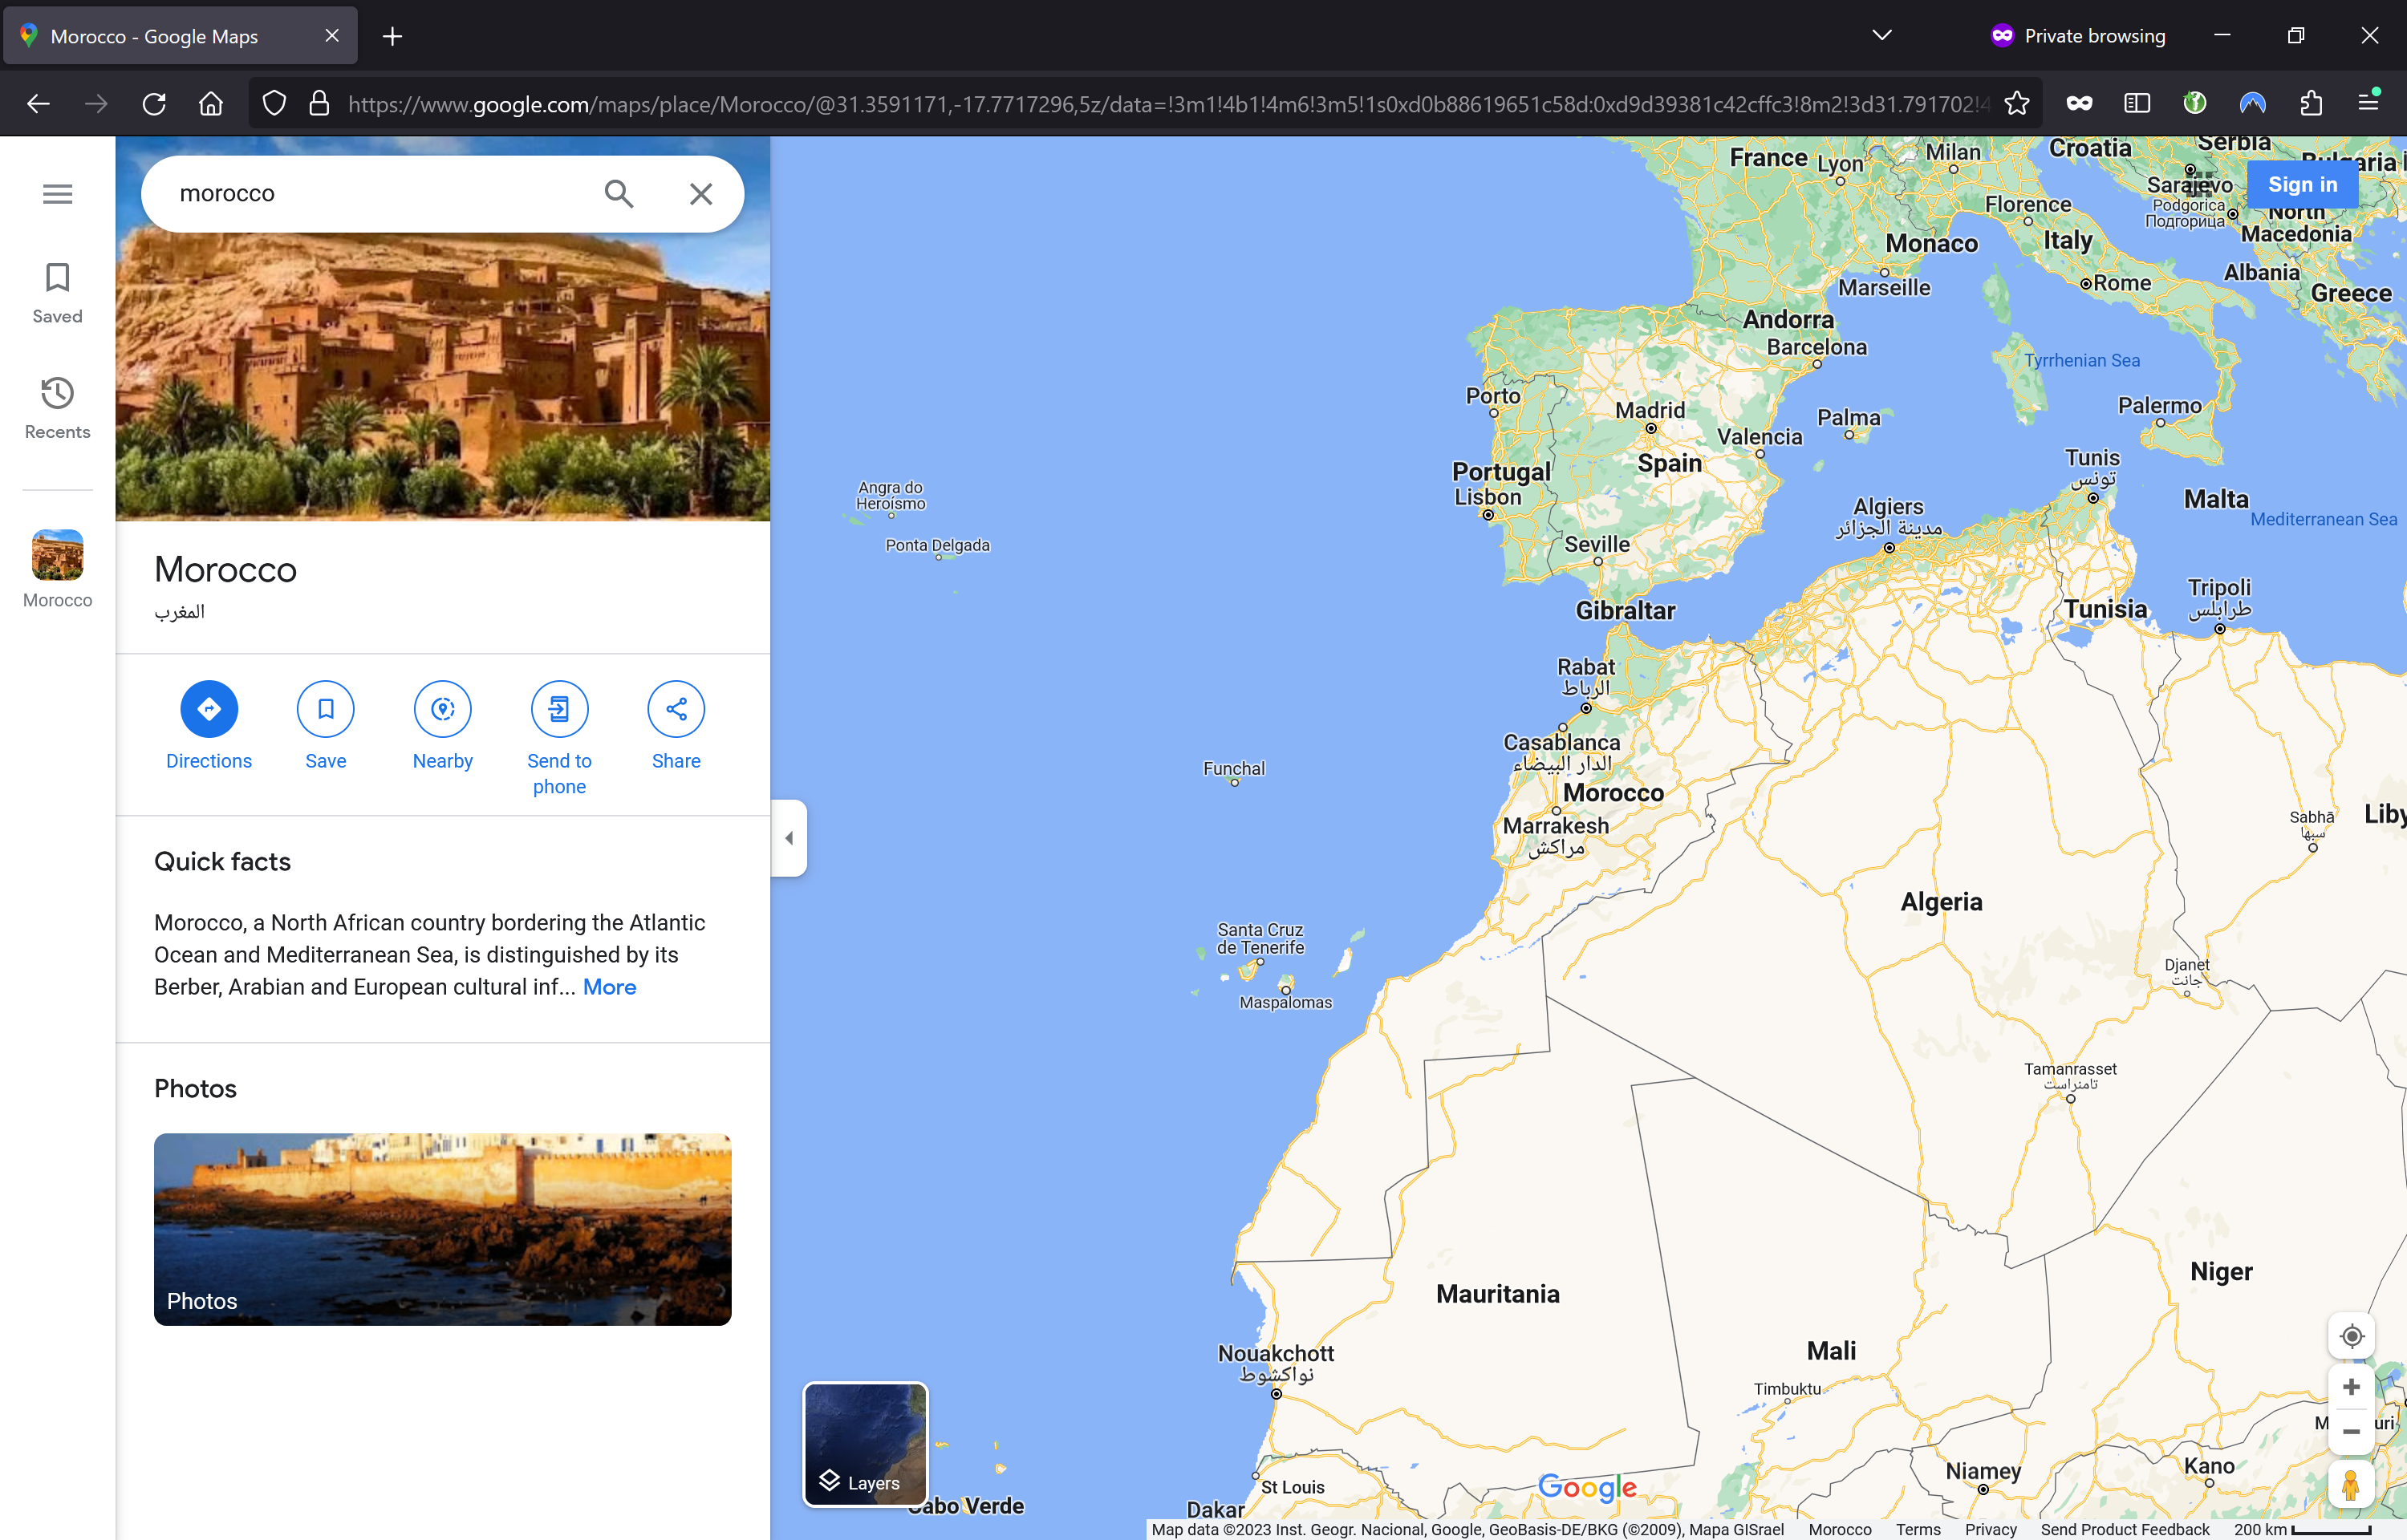Image resolution: width=2407 pixels, height=1540 pixels.
Task: Open the Morocco Photos thumbnail
Action: coord(442,1229)
